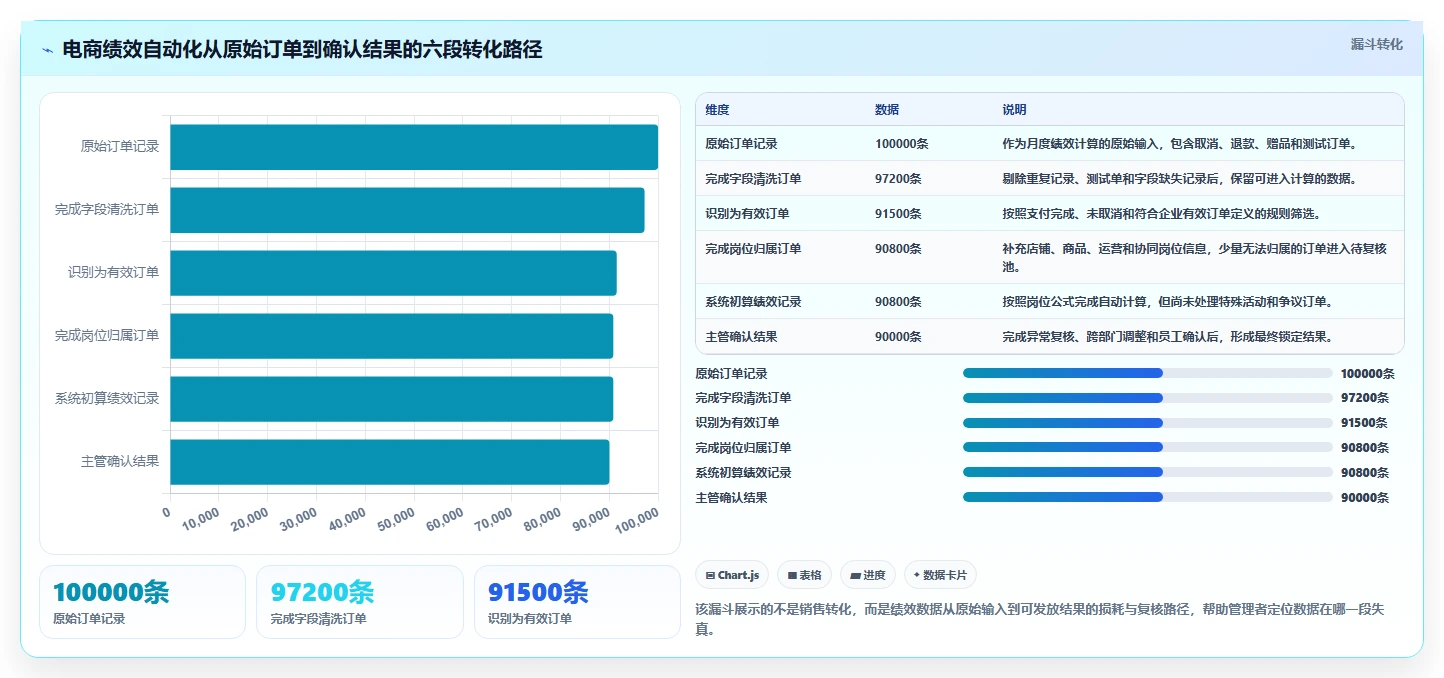Select the 进度 chip

[x=867, y=575]
